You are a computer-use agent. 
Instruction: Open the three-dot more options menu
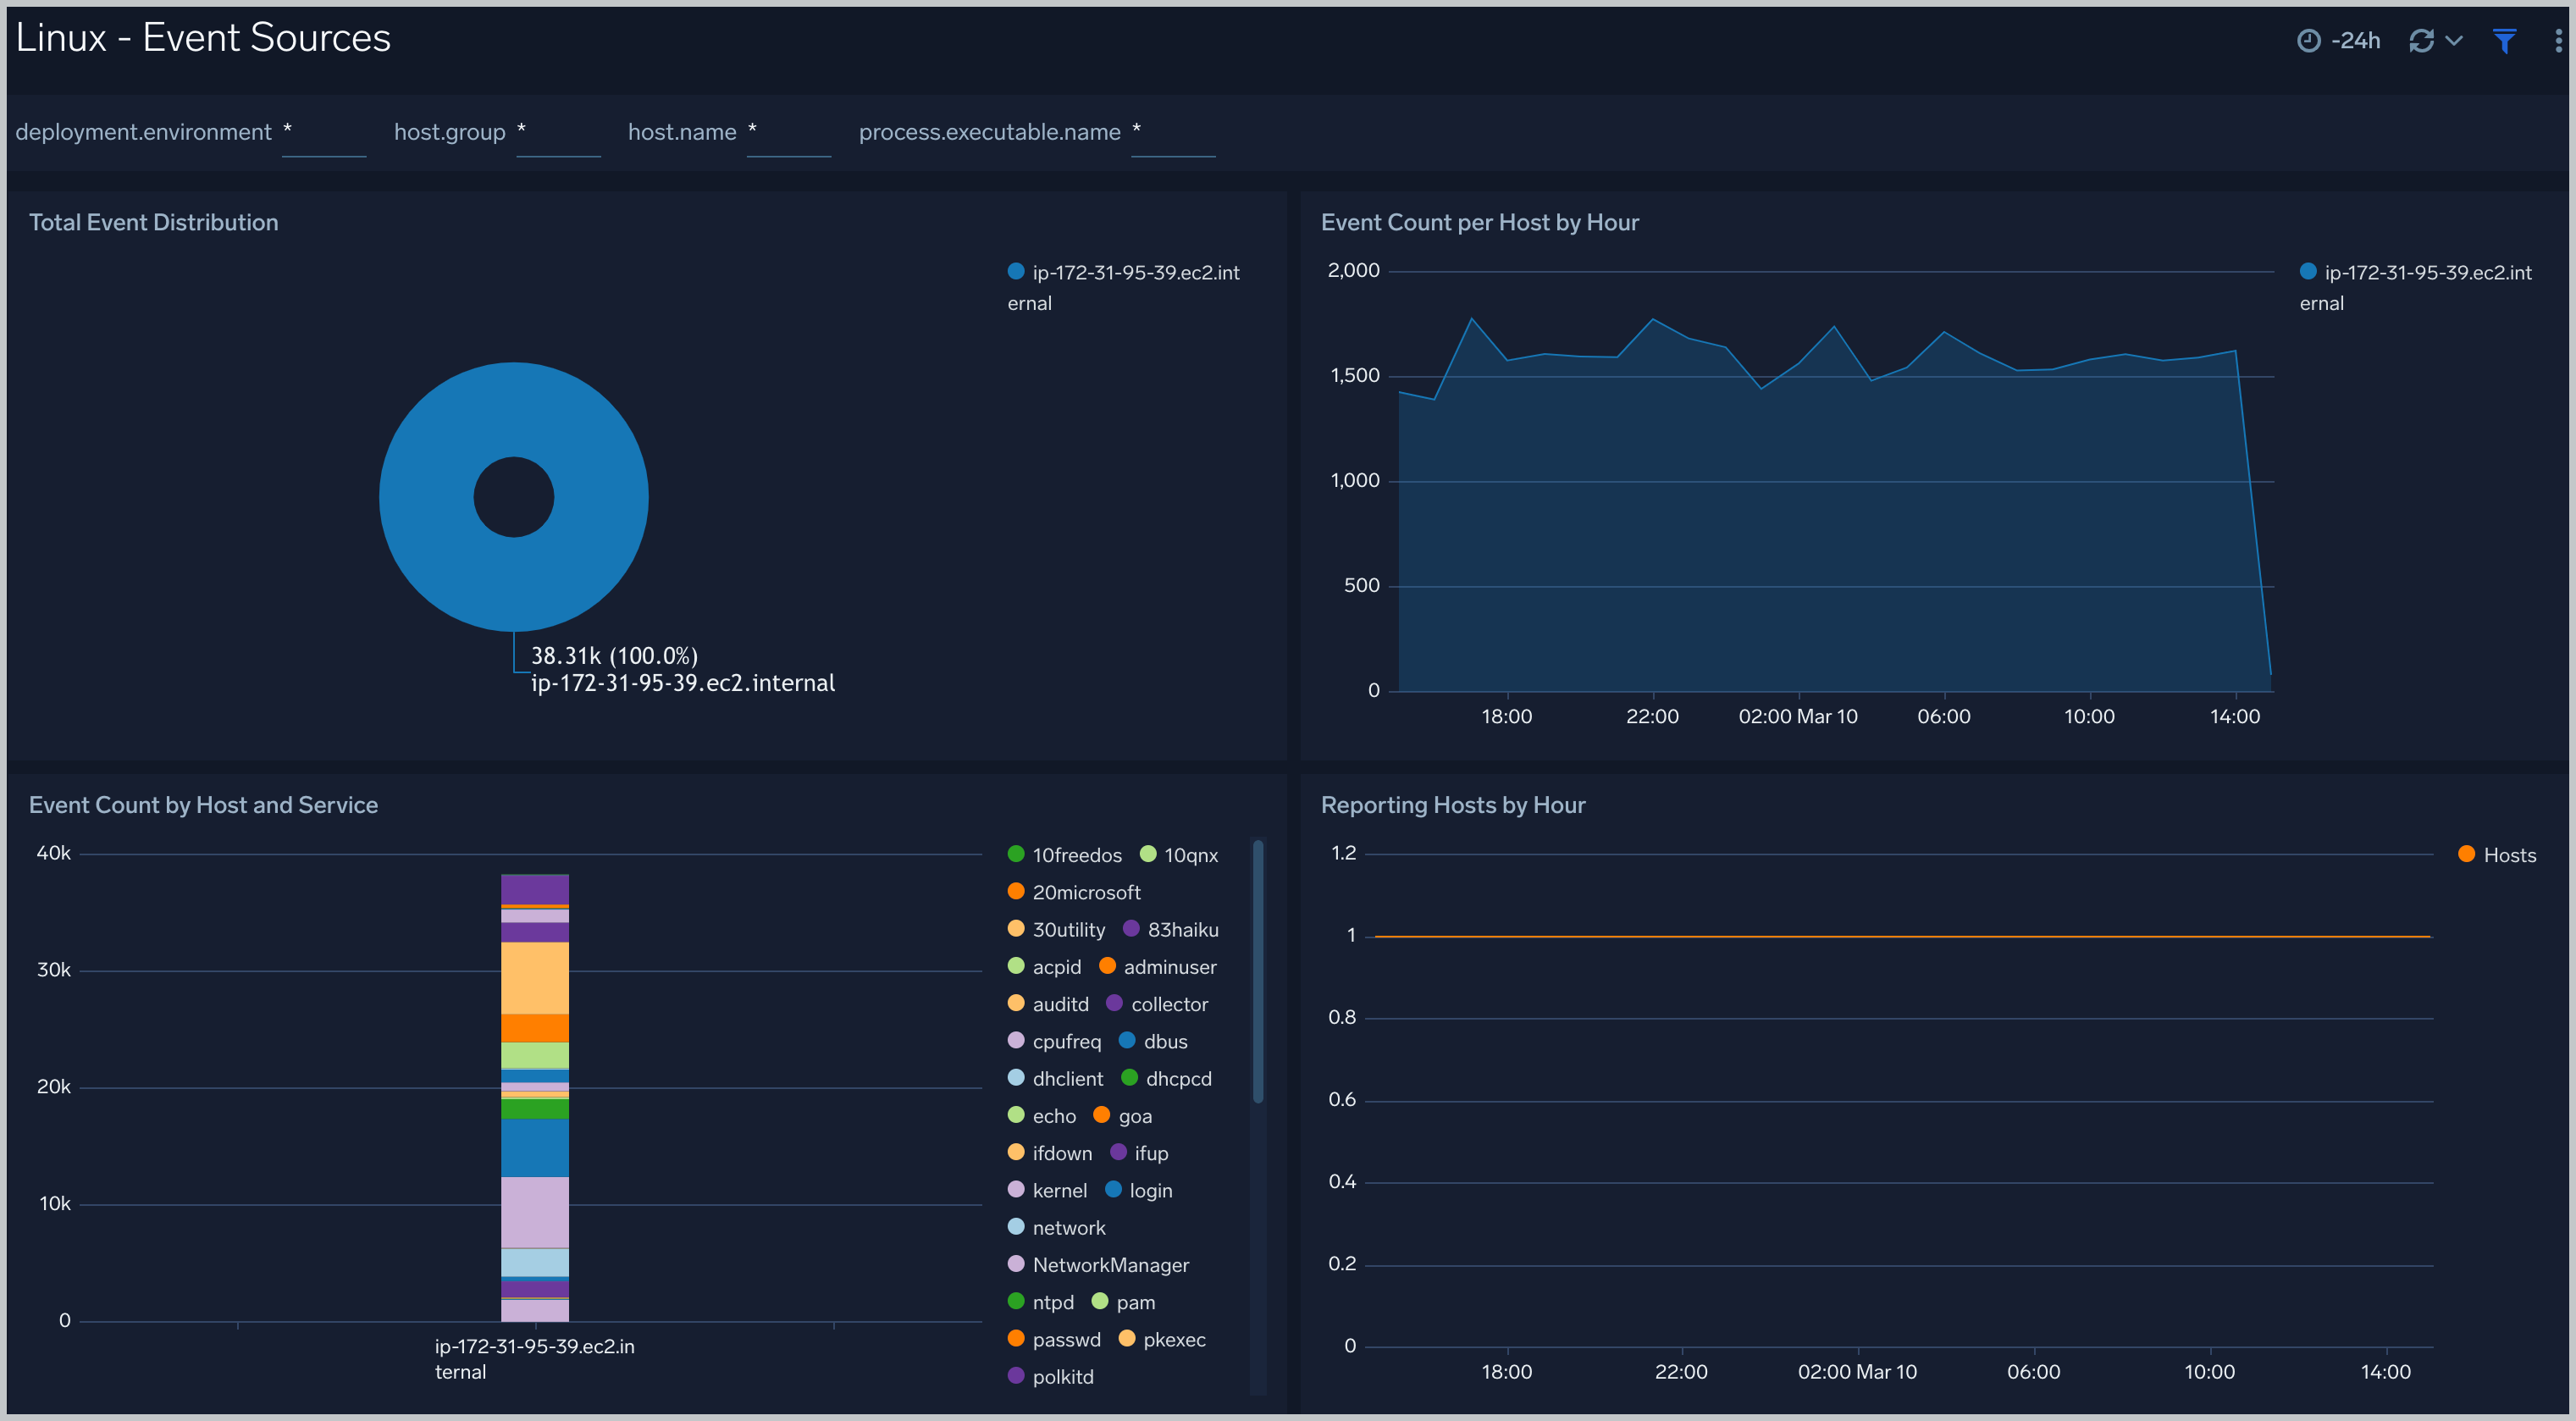coord(2558,41)
